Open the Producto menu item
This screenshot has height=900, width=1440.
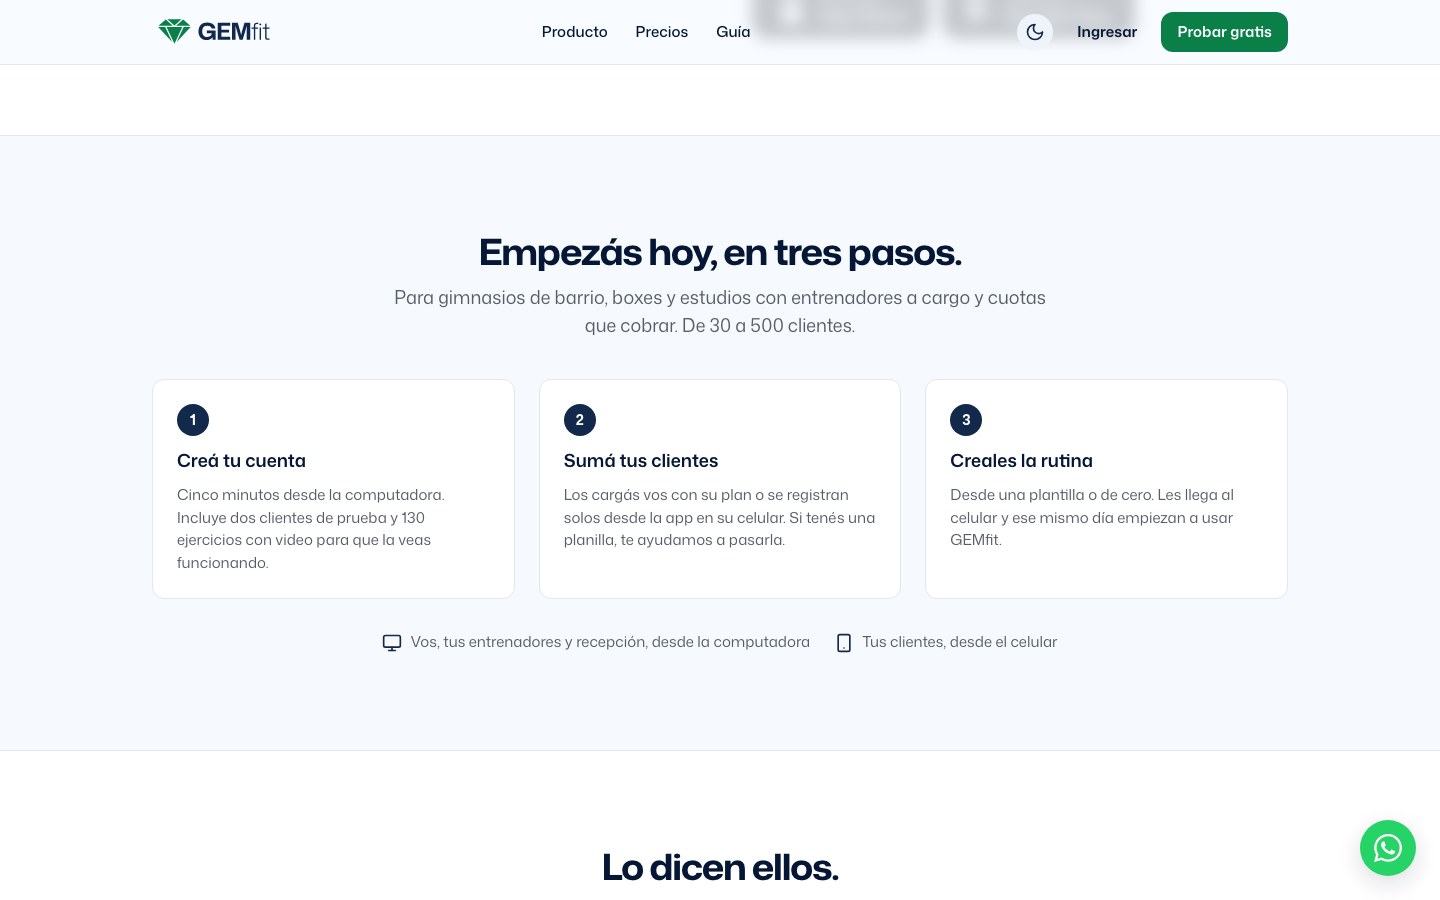[x=575, y=32]
